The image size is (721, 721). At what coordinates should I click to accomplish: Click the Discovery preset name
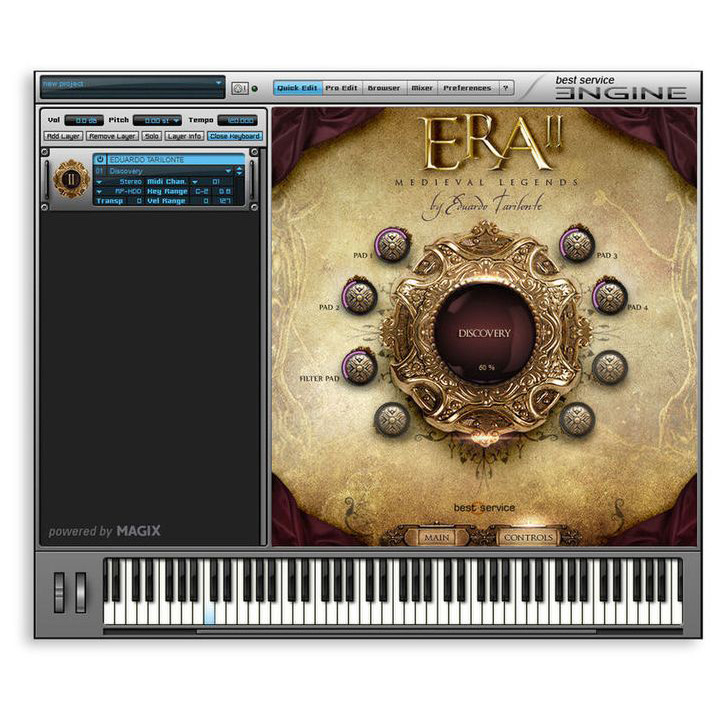pos(126,171)
